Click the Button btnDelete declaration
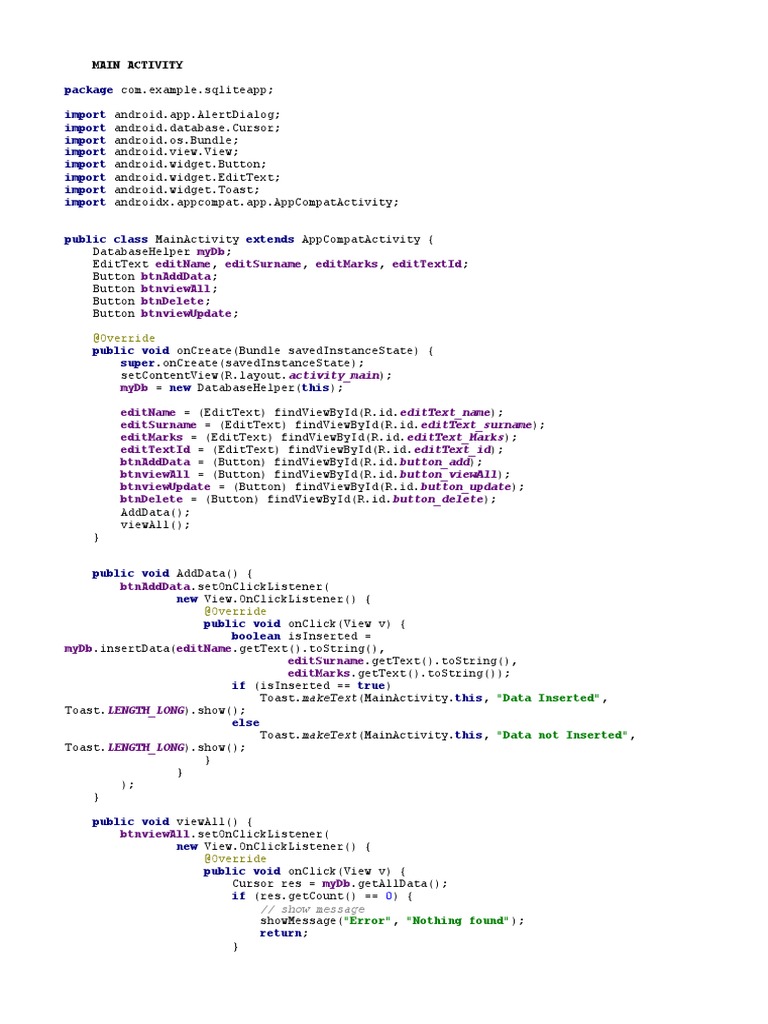Image resolution: width=768 pixels, height=1024 pixels. point(151,302)
